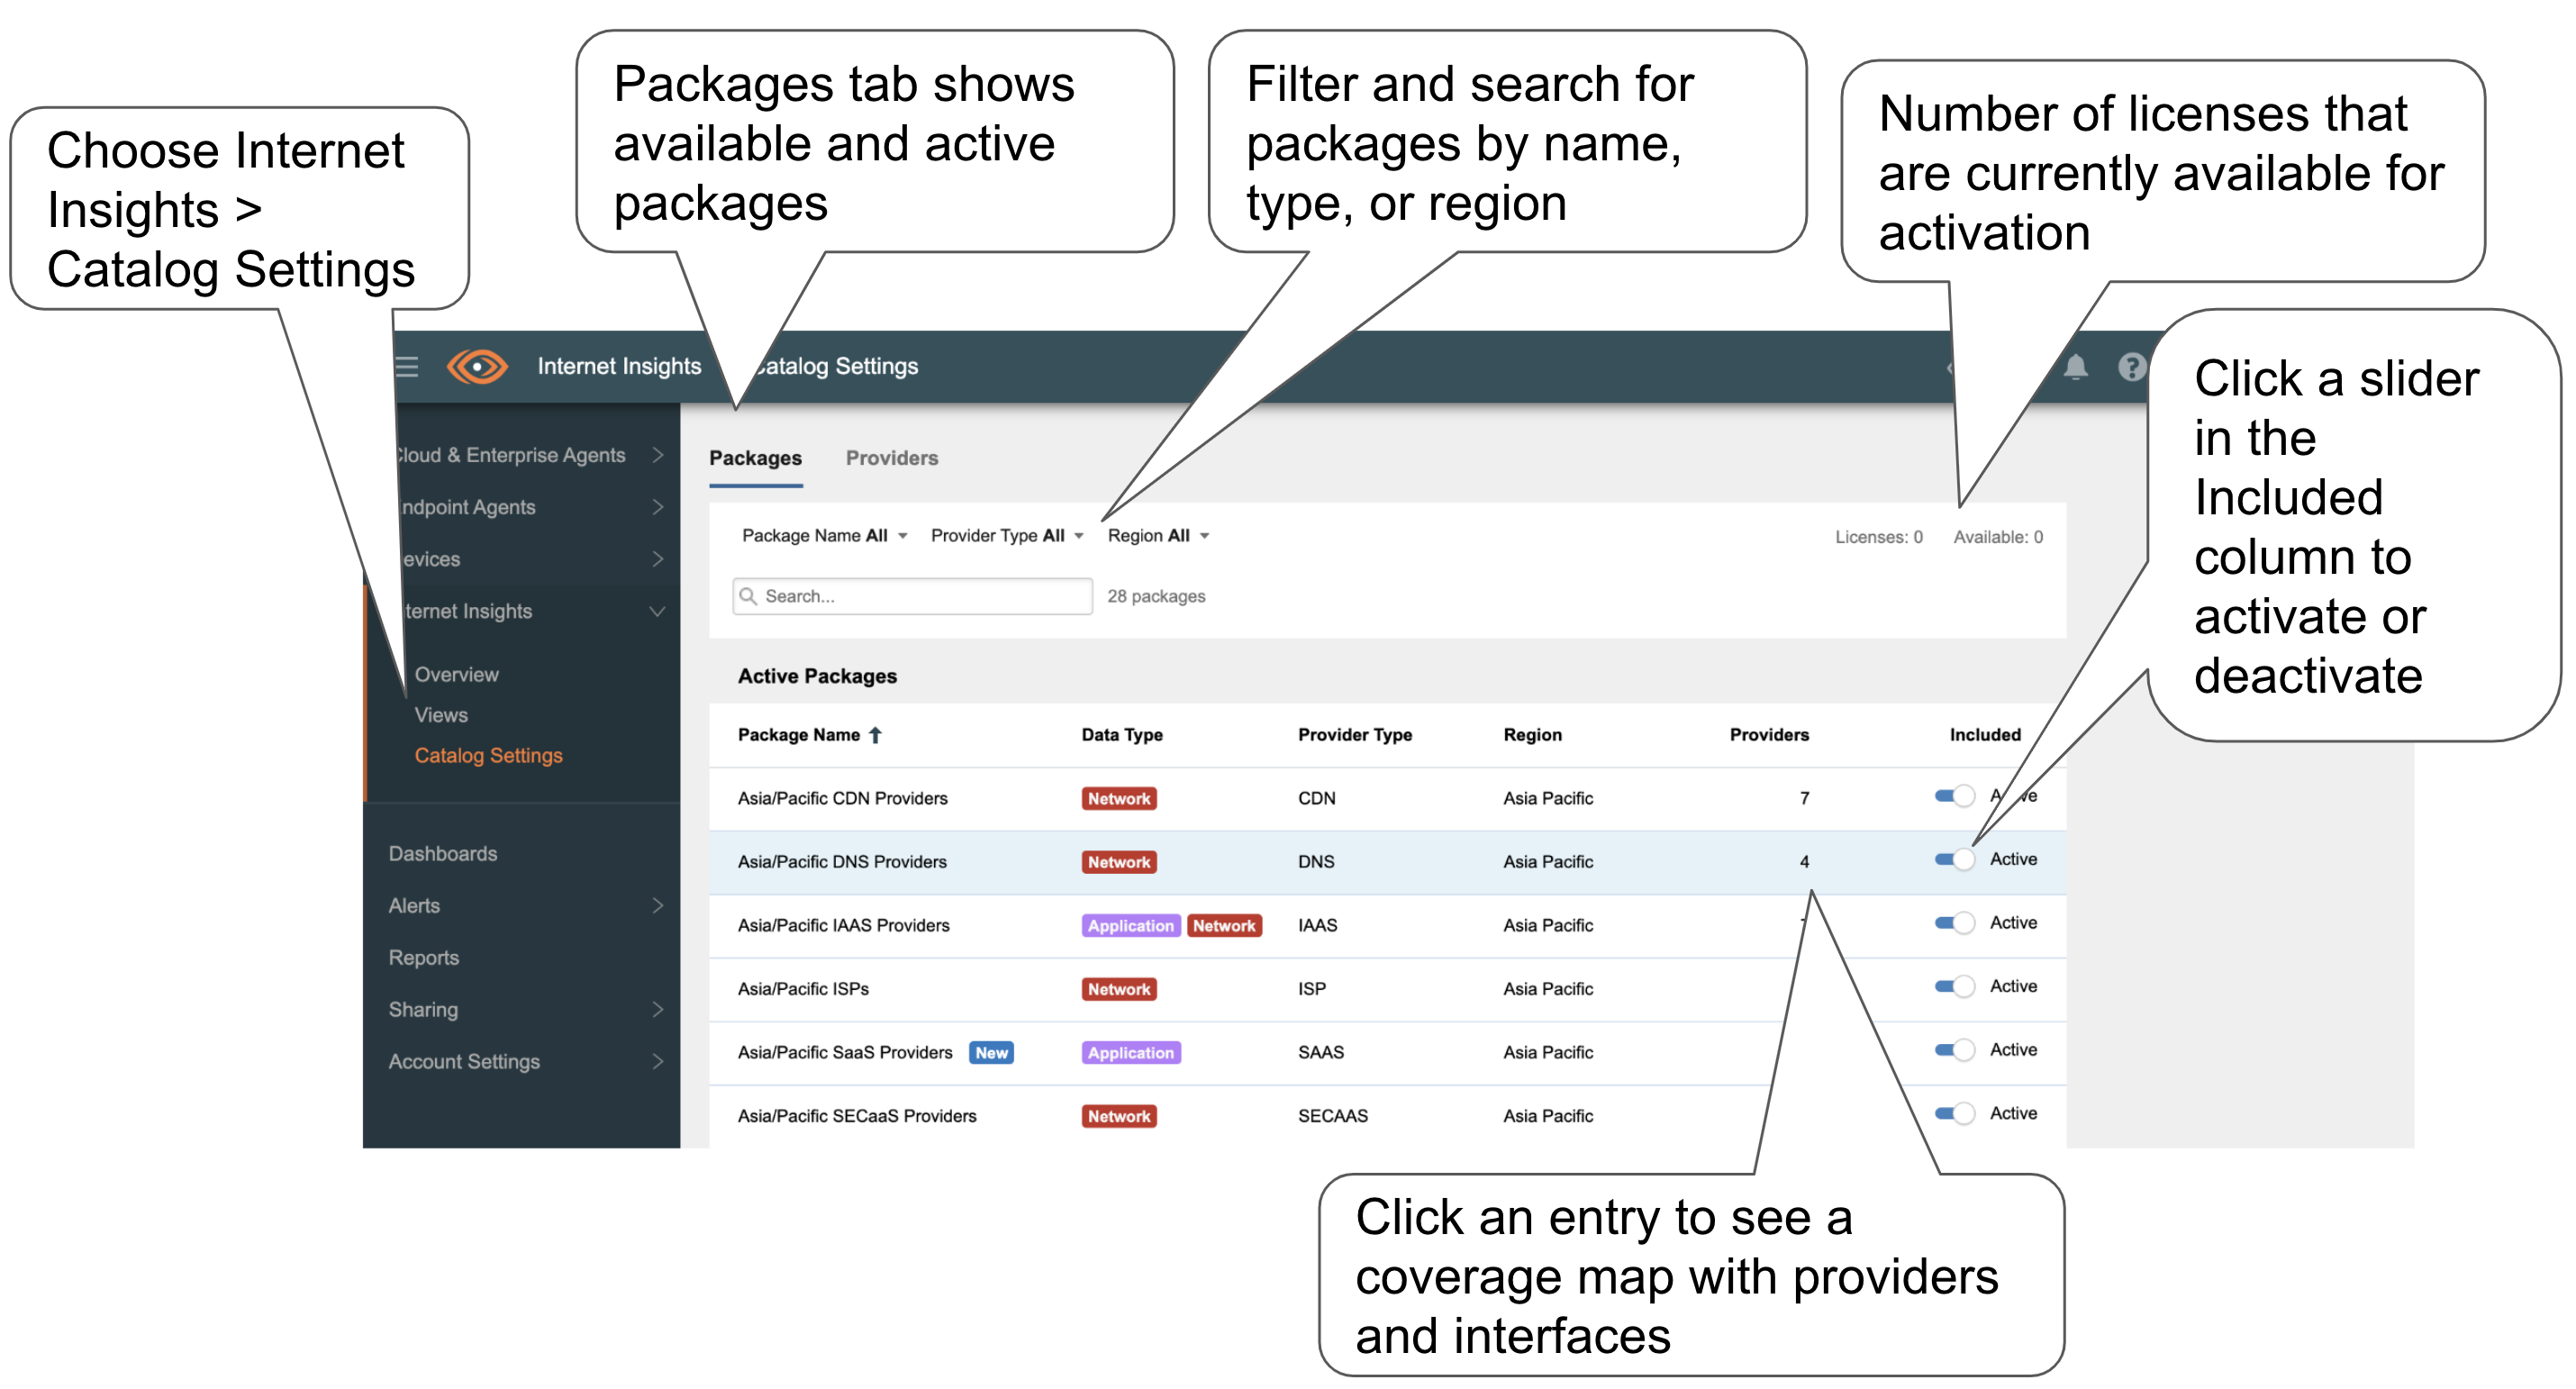
Task: Click SECAAS provider type cell
Action: point(1332,1116)
